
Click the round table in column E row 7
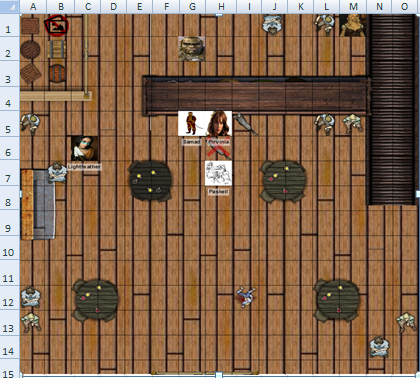tap(150, 181)
